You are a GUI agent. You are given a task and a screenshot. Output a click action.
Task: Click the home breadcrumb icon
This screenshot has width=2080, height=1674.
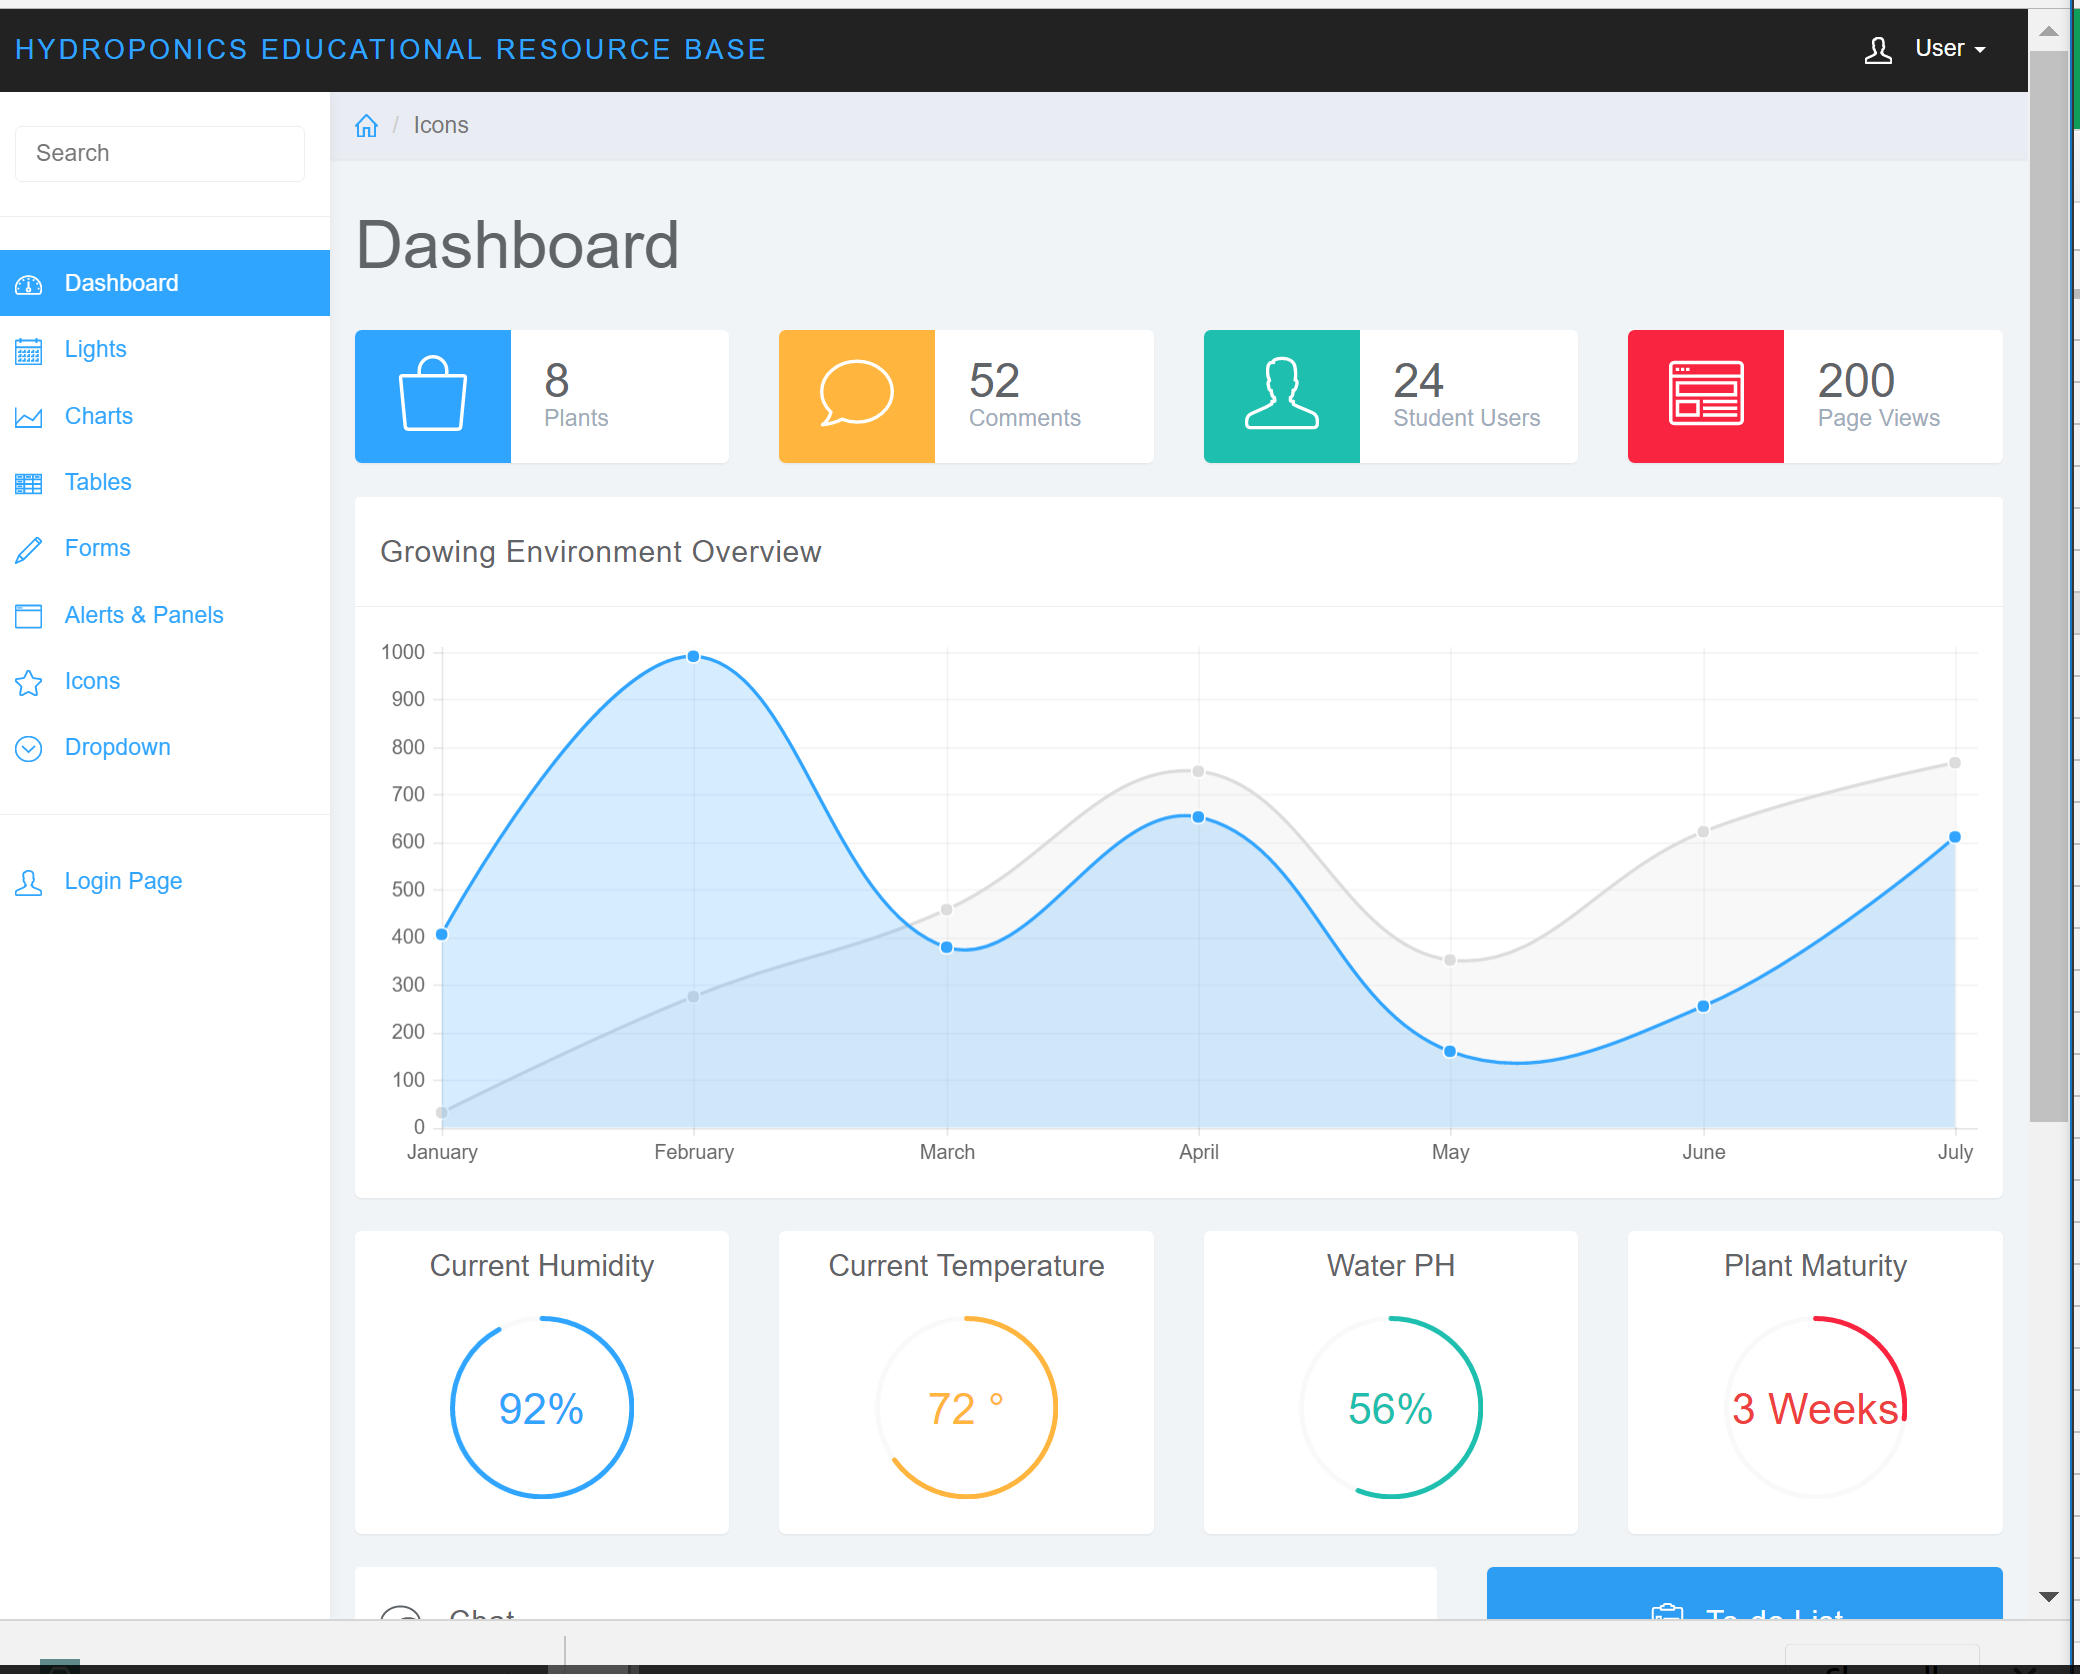(366, 126)
